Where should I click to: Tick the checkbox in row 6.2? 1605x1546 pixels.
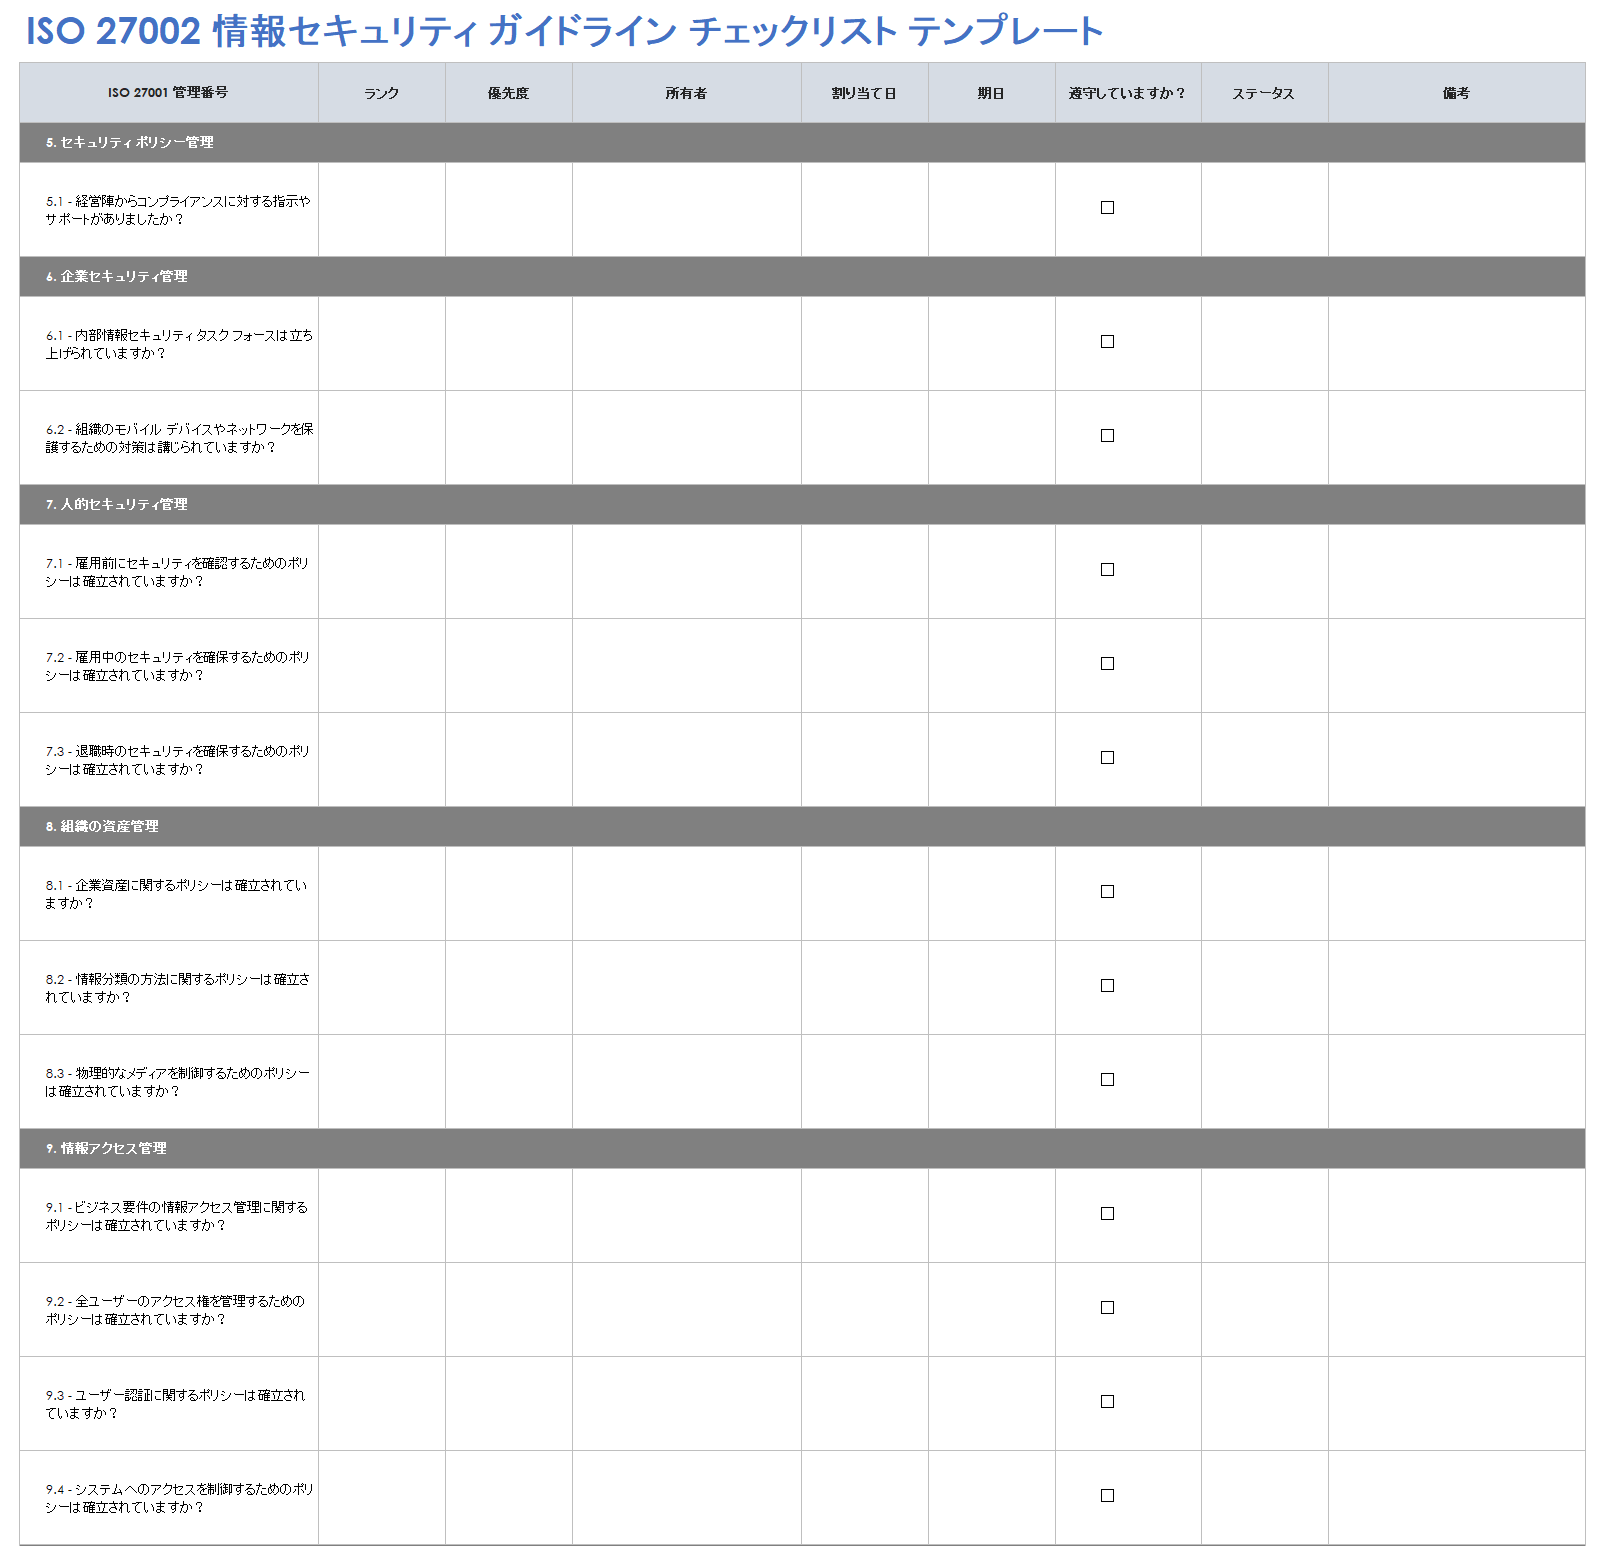pos(1107,436)
